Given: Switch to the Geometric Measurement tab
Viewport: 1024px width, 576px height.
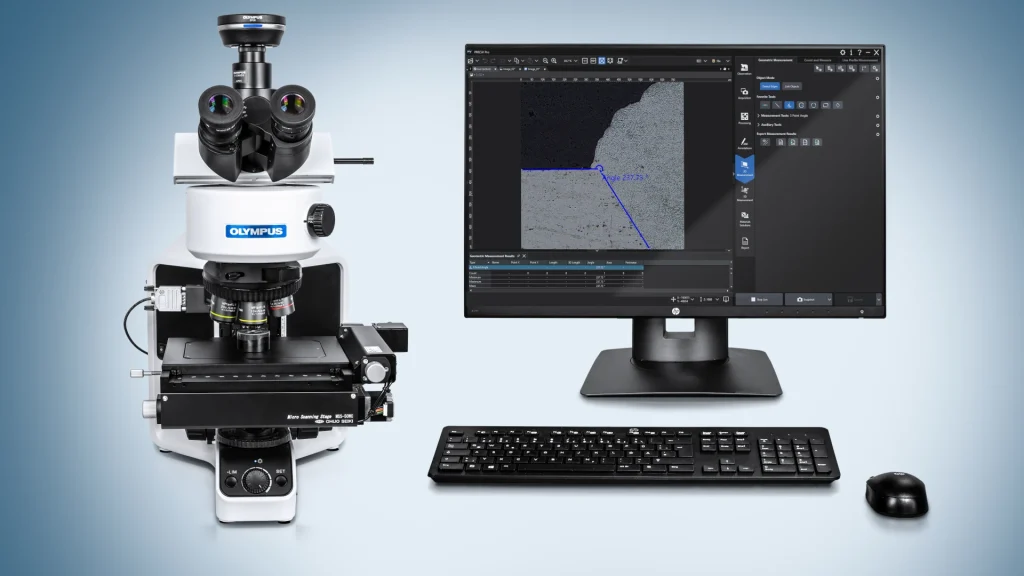Looking at the screenshot, I should pyautogui.click(x=775, y=60).
